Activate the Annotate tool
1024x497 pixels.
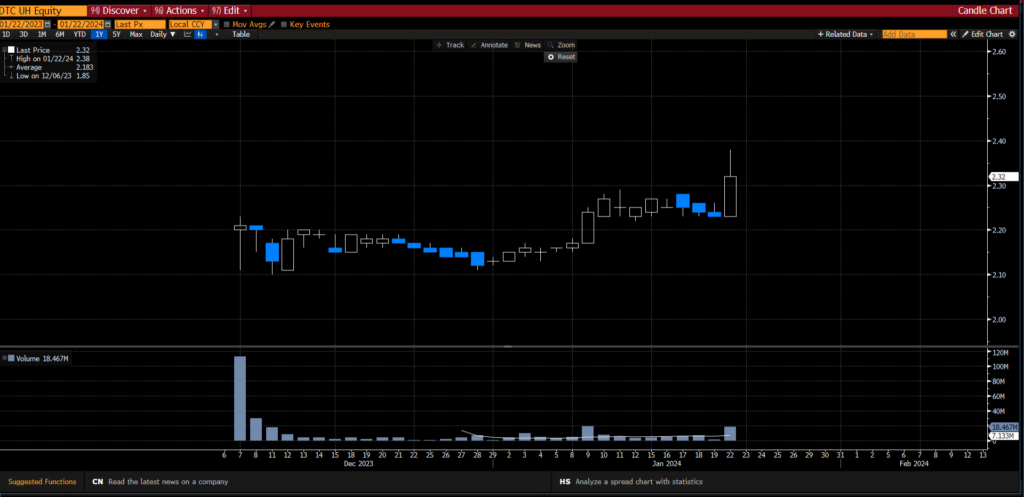489,45
